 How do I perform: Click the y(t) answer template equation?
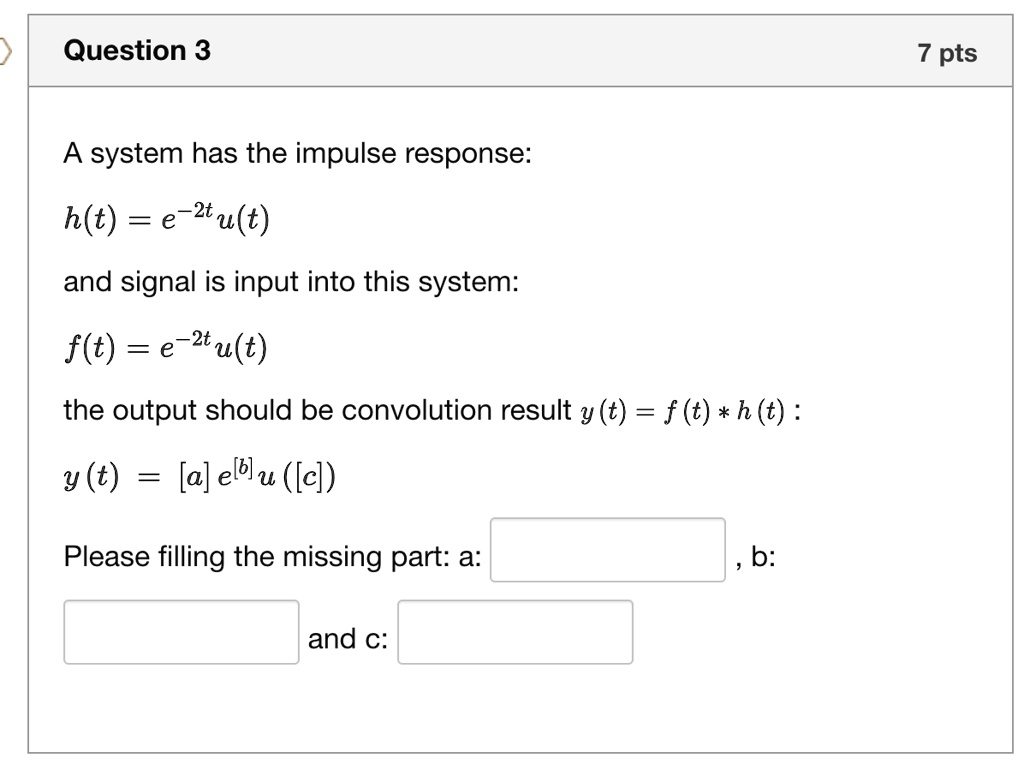pyautogui.click(x=200, y=475)
